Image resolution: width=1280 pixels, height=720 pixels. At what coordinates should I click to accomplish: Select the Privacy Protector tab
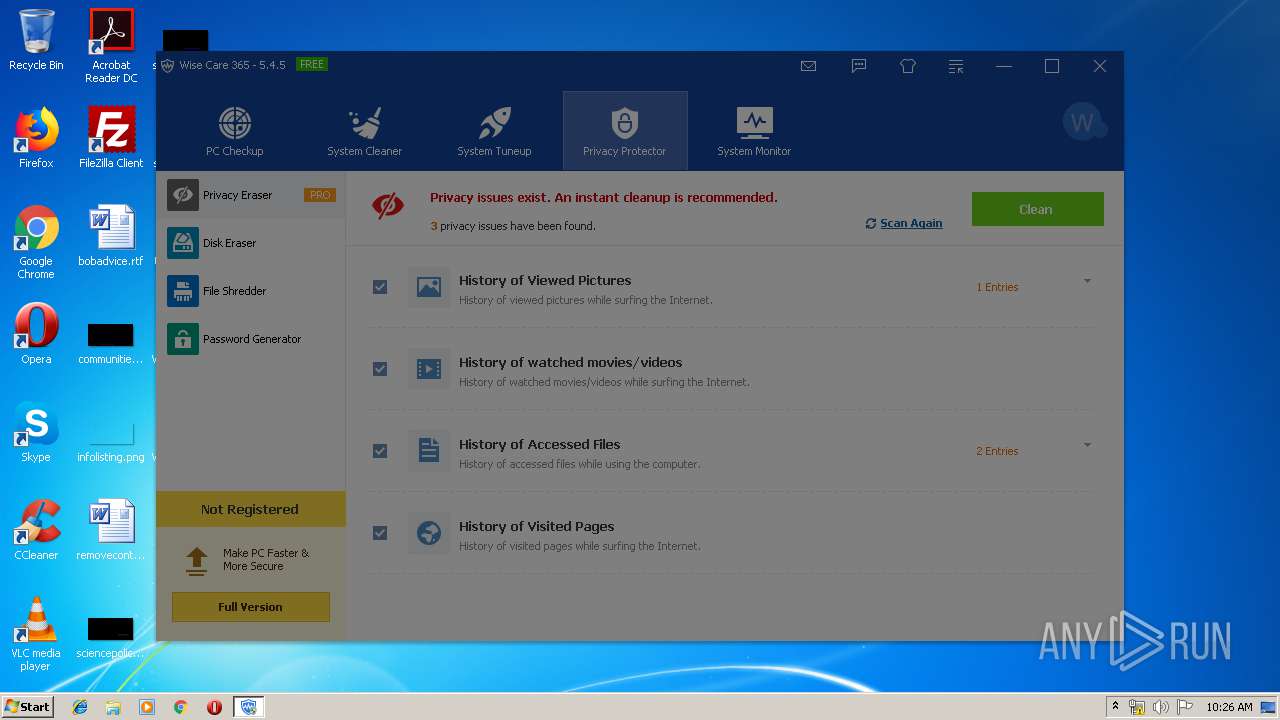pyautogui.click(x=625, y=131)
